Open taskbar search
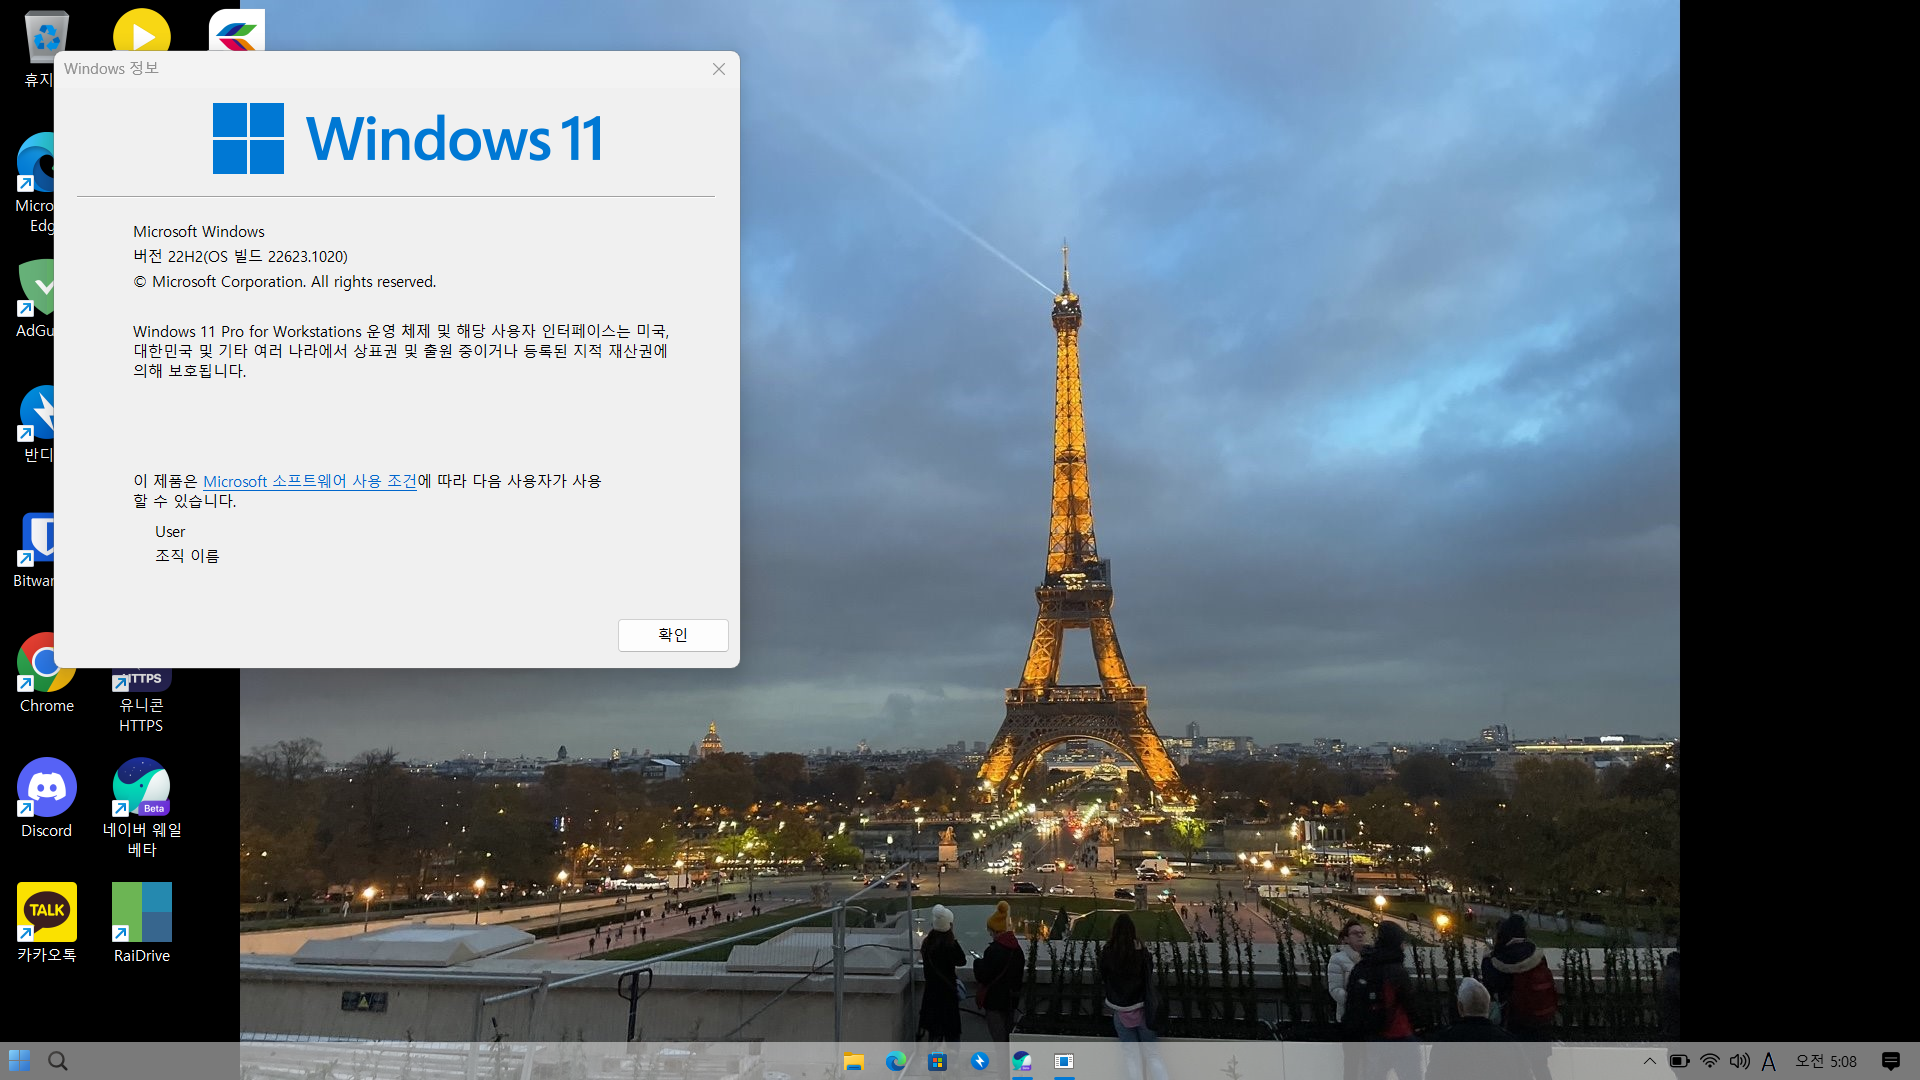 58,1061
